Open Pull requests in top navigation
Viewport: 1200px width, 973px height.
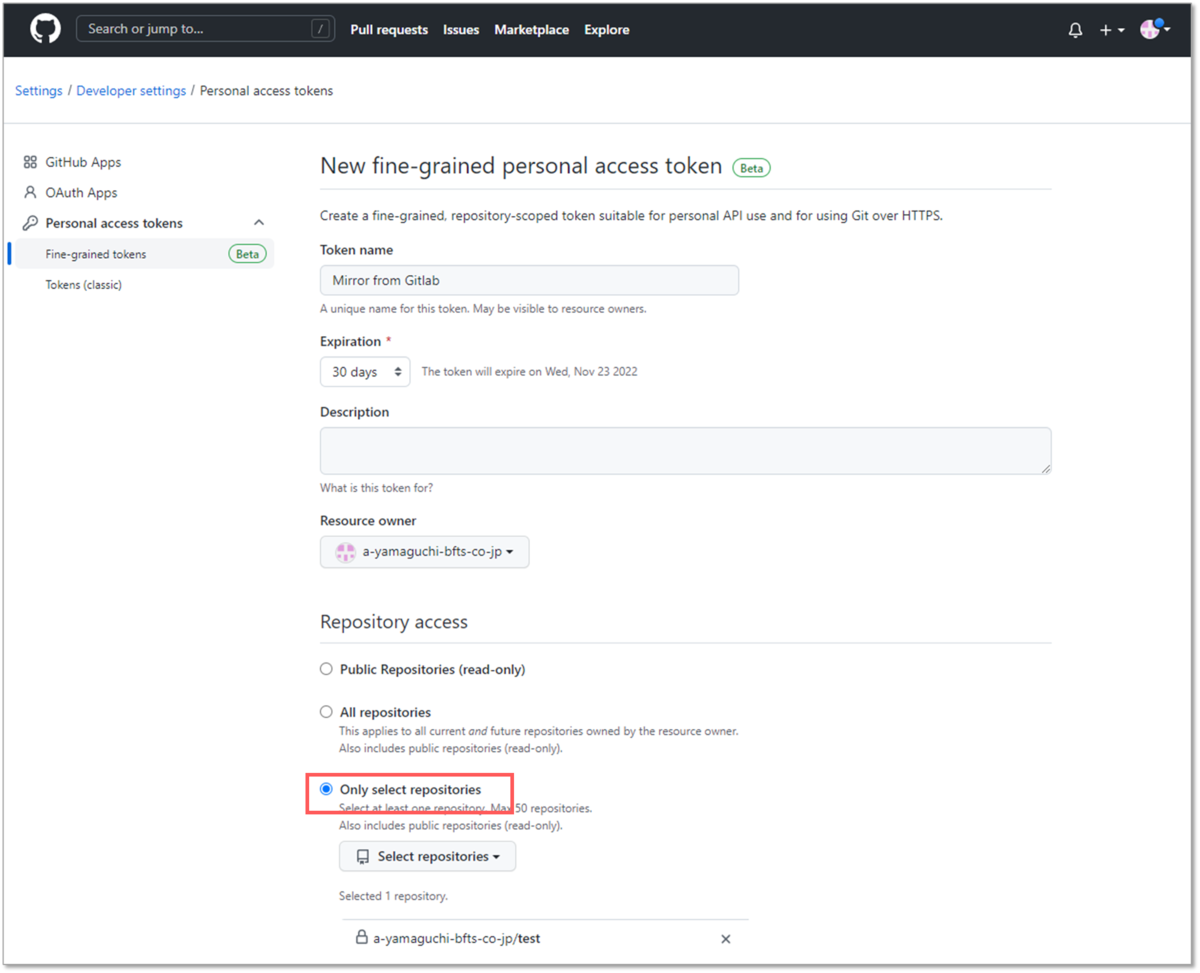pos(389,30)
